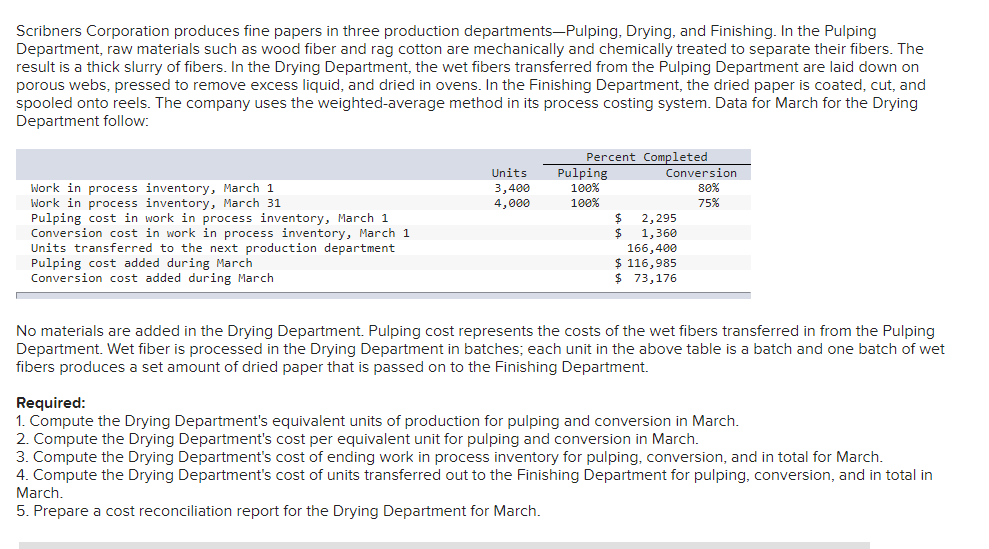Select 'Work in process inventory, March 1' row label
This screenshot has width=989, height=549.
tap(152, 188)
